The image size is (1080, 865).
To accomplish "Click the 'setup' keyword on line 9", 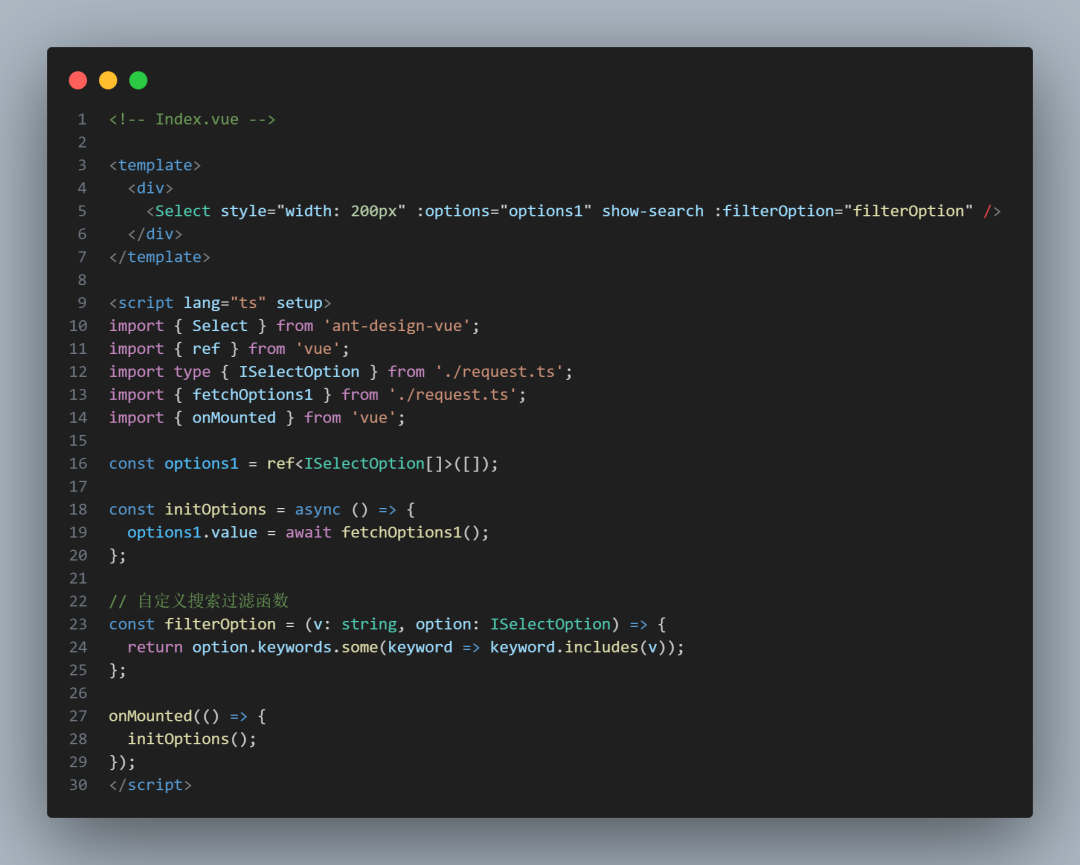I will point(299,303).
